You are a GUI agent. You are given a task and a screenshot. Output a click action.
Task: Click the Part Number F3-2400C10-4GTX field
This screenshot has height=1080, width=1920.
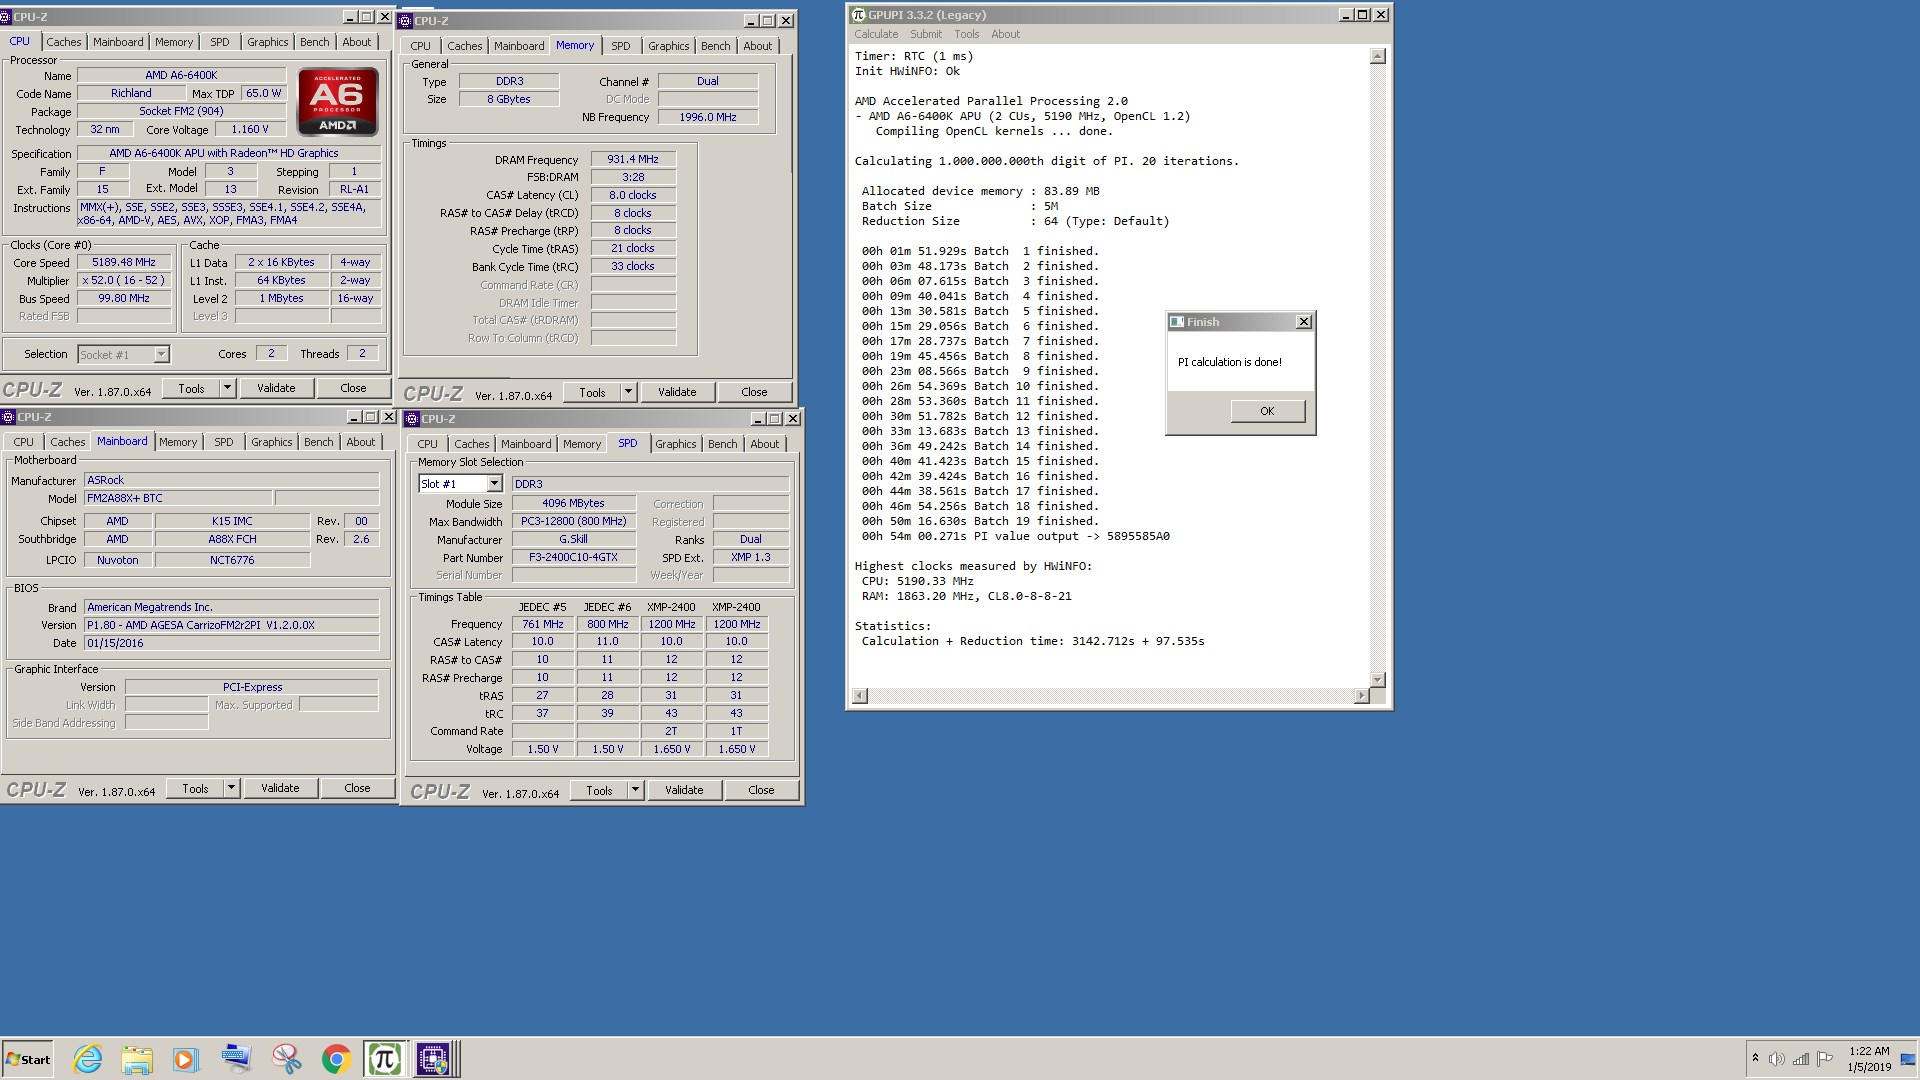coord(573,557)
